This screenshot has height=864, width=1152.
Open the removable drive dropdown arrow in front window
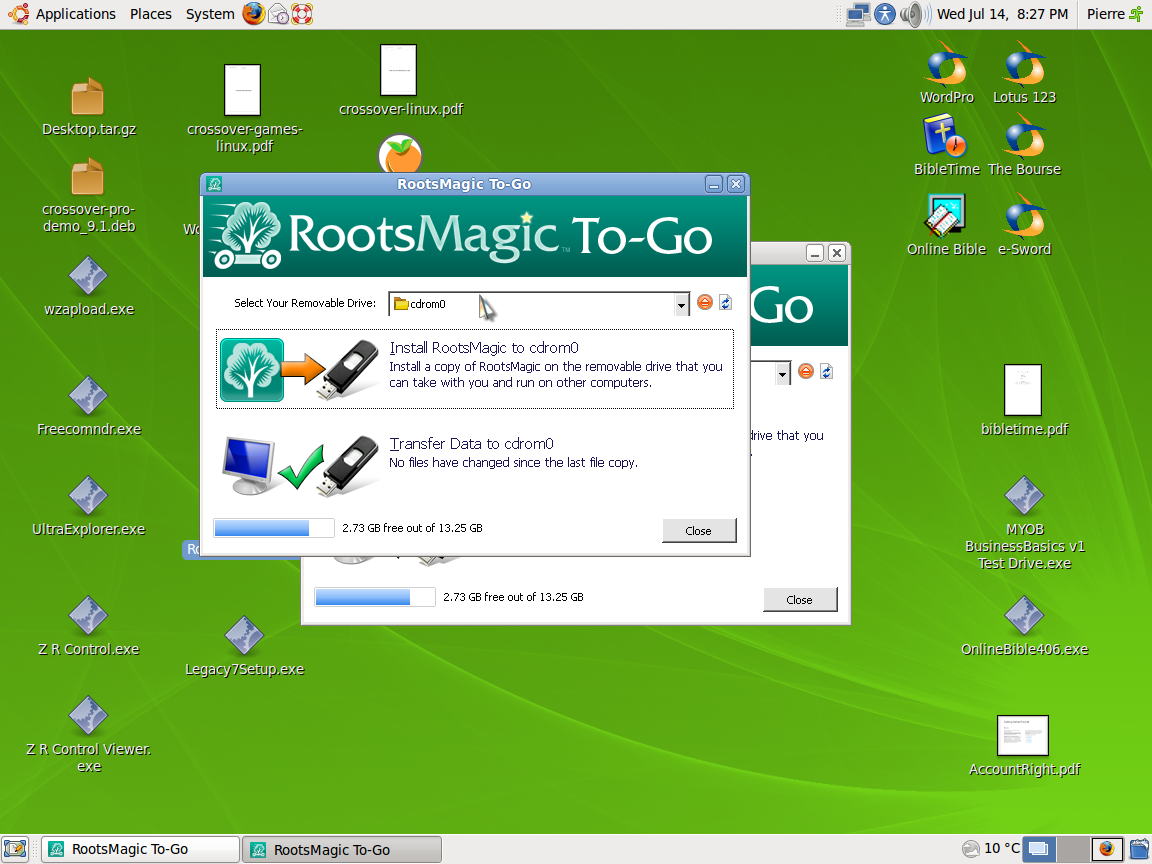click(x=681, y=304)
